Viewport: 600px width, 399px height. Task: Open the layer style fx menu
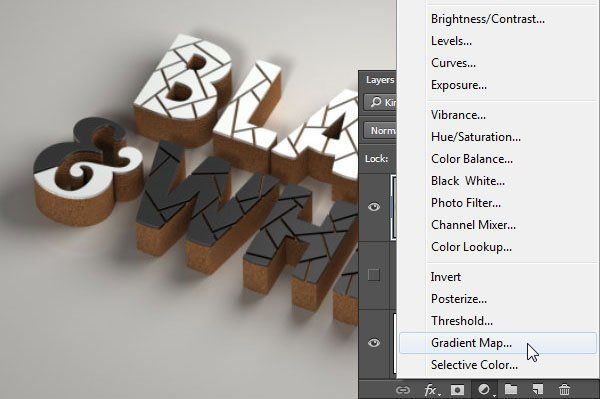(432, 390)
